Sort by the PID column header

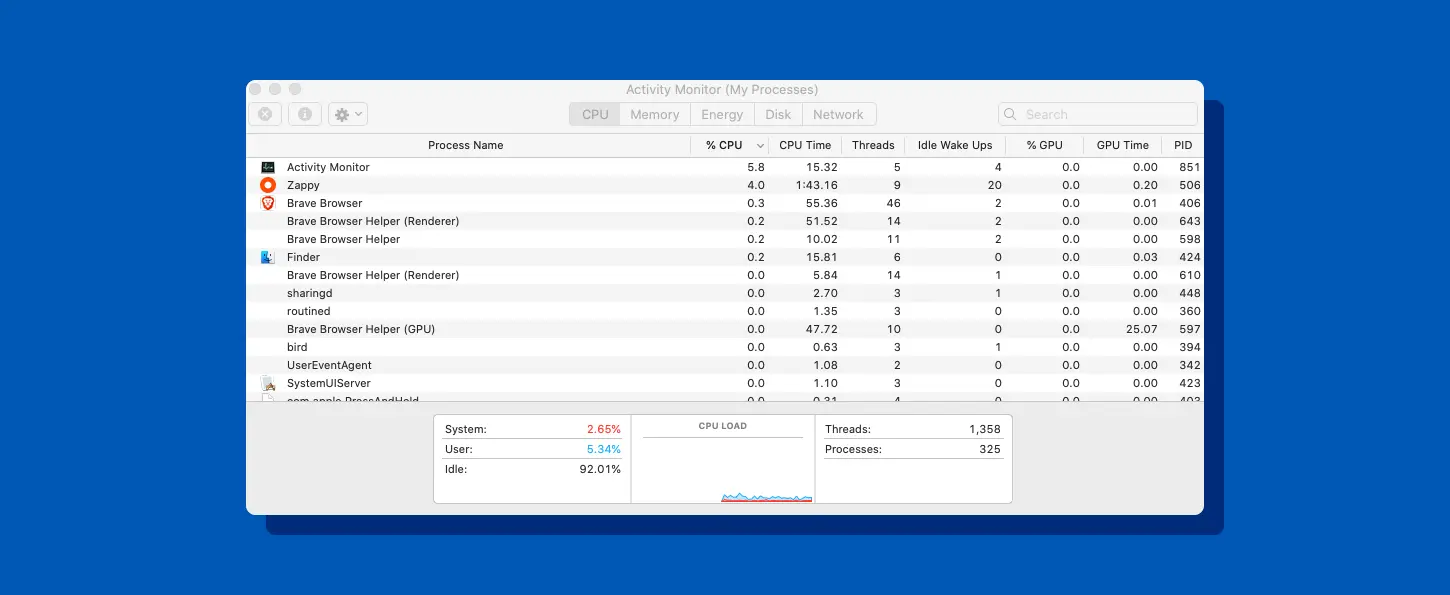(x=1183, y=145)
